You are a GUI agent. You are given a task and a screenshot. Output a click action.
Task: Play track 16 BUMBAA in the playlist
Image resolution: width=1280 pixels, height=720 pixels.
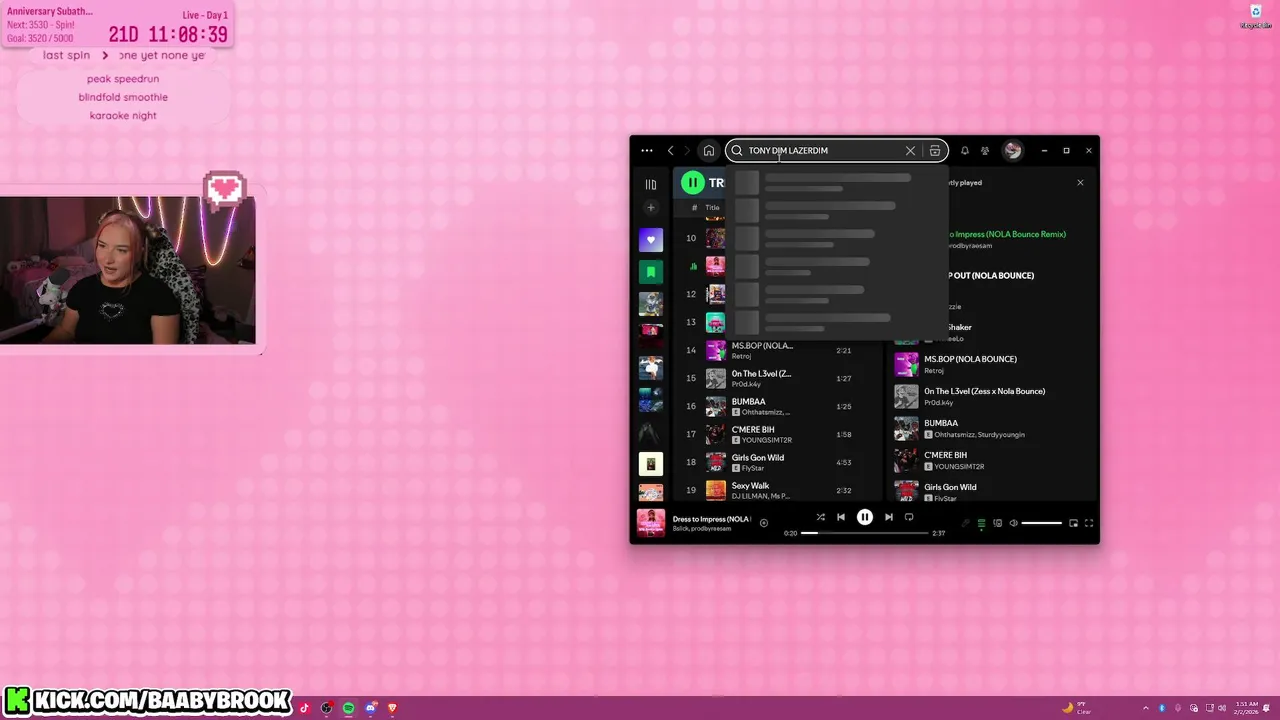point(776,406)
